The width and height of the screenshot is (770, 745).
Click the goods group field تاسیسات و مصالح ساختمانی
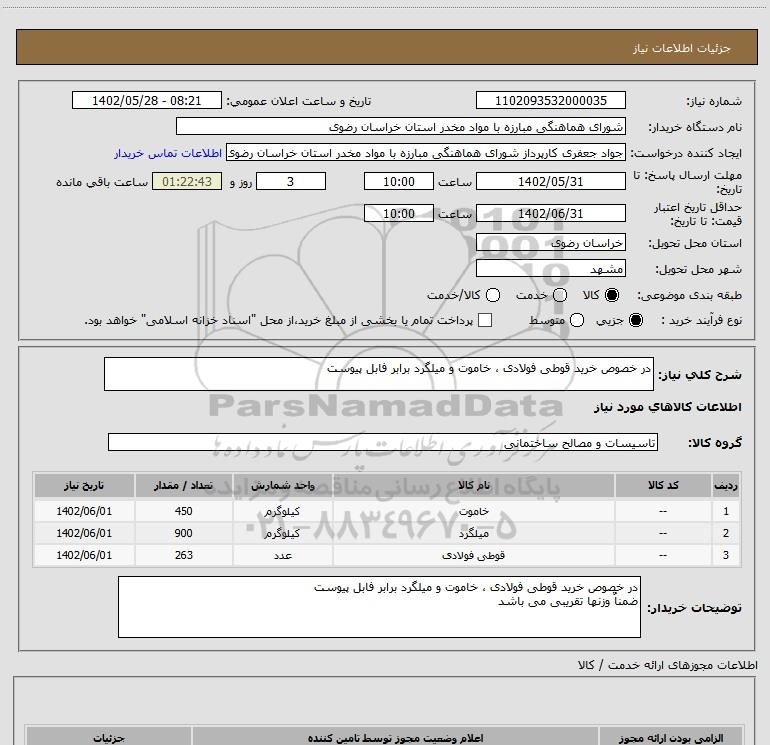pyautogui.click(x=383, y=442)
